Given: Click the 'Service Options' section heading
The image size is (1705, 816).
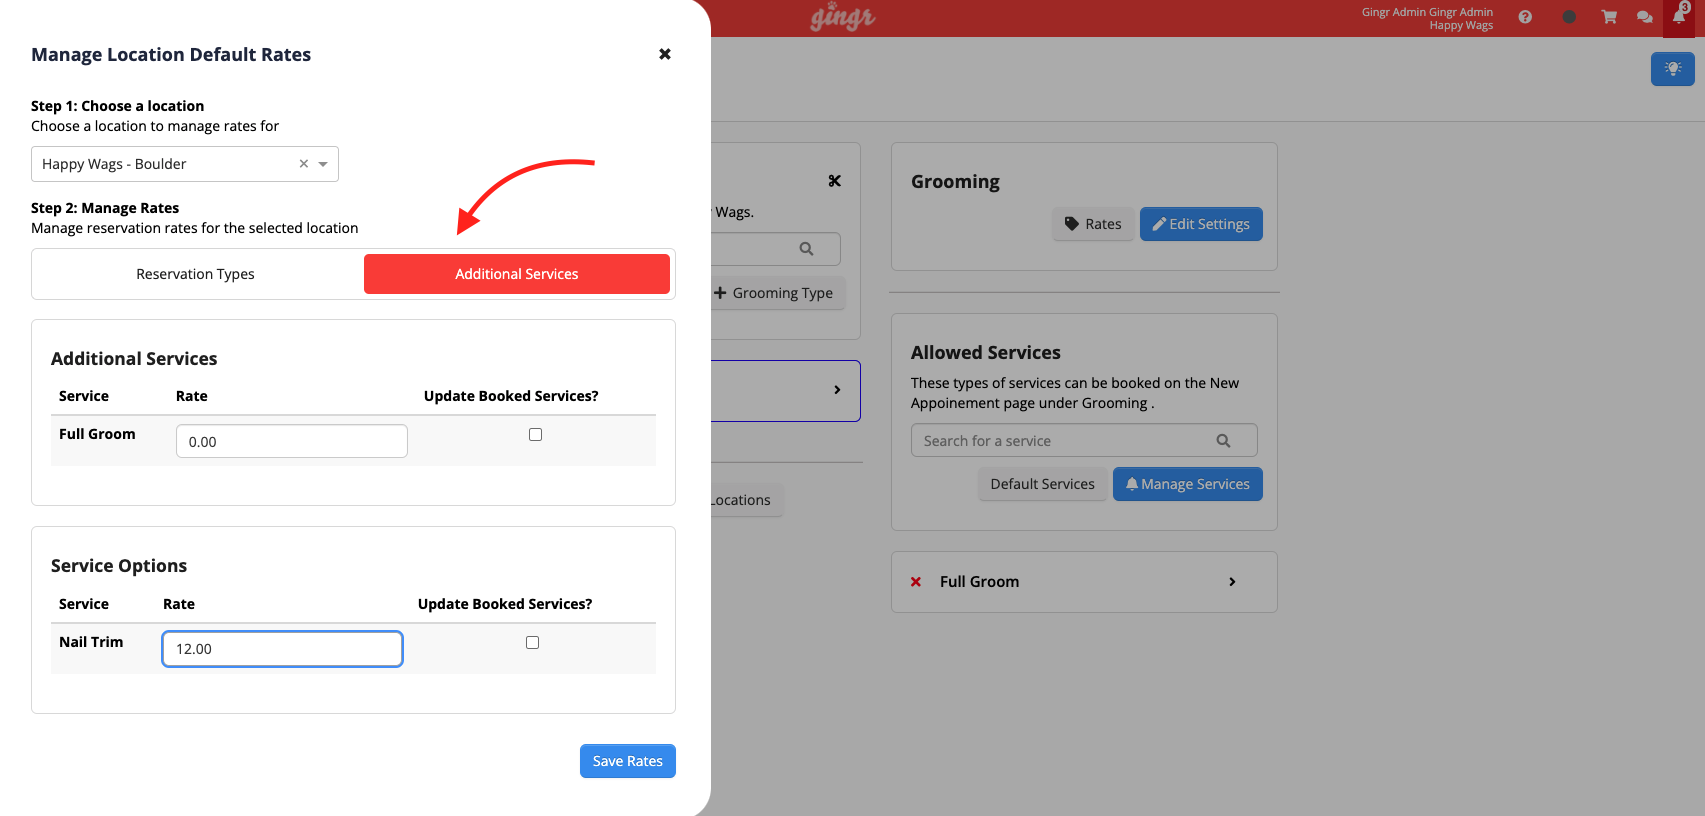Looking at the screenshot, I should (119, 566).
